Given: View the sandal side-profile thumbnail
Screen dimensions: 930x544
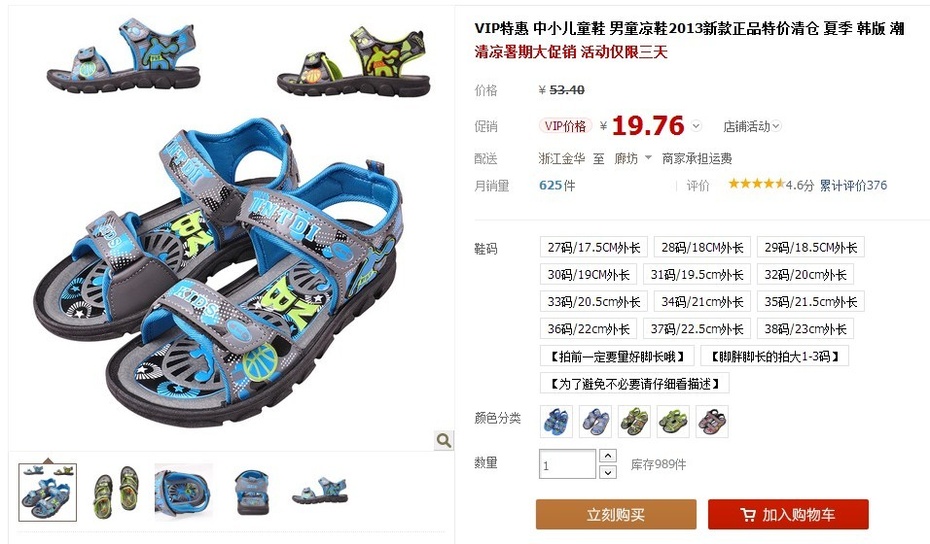Looking at the screenshot, I should 319,492.
